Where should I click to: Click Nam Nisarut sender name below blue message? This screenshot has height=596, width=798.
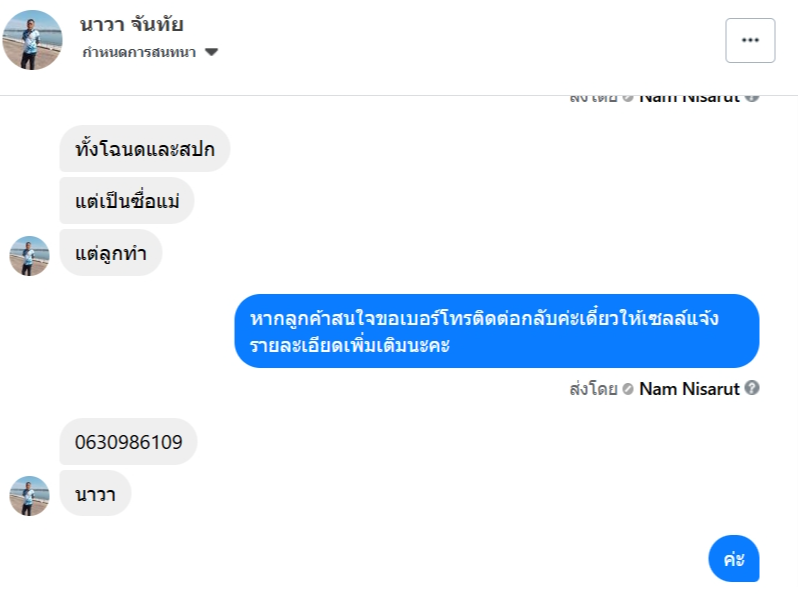coord(689,388)
